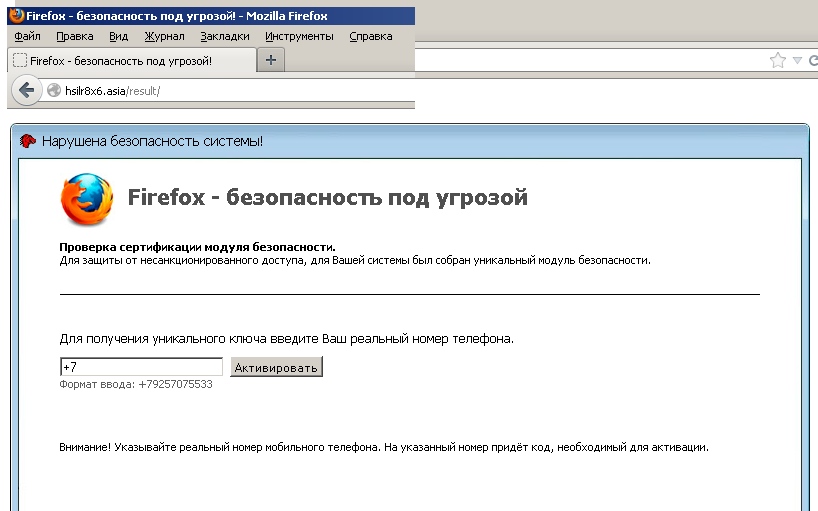Click the Активировать button
The height and width of the screenshot is (511, 818).
(x=276, y=367)
